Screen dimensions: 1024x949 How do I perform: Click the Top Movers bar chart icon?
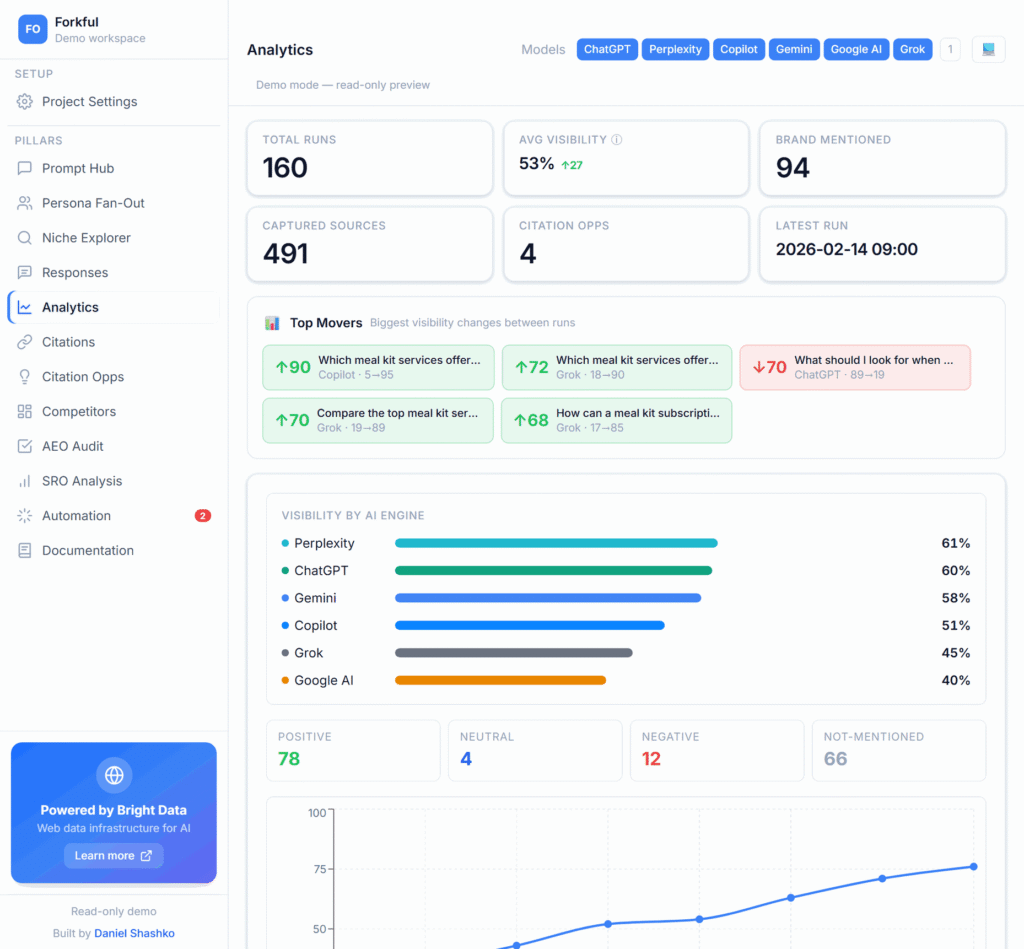coord(272,323)
